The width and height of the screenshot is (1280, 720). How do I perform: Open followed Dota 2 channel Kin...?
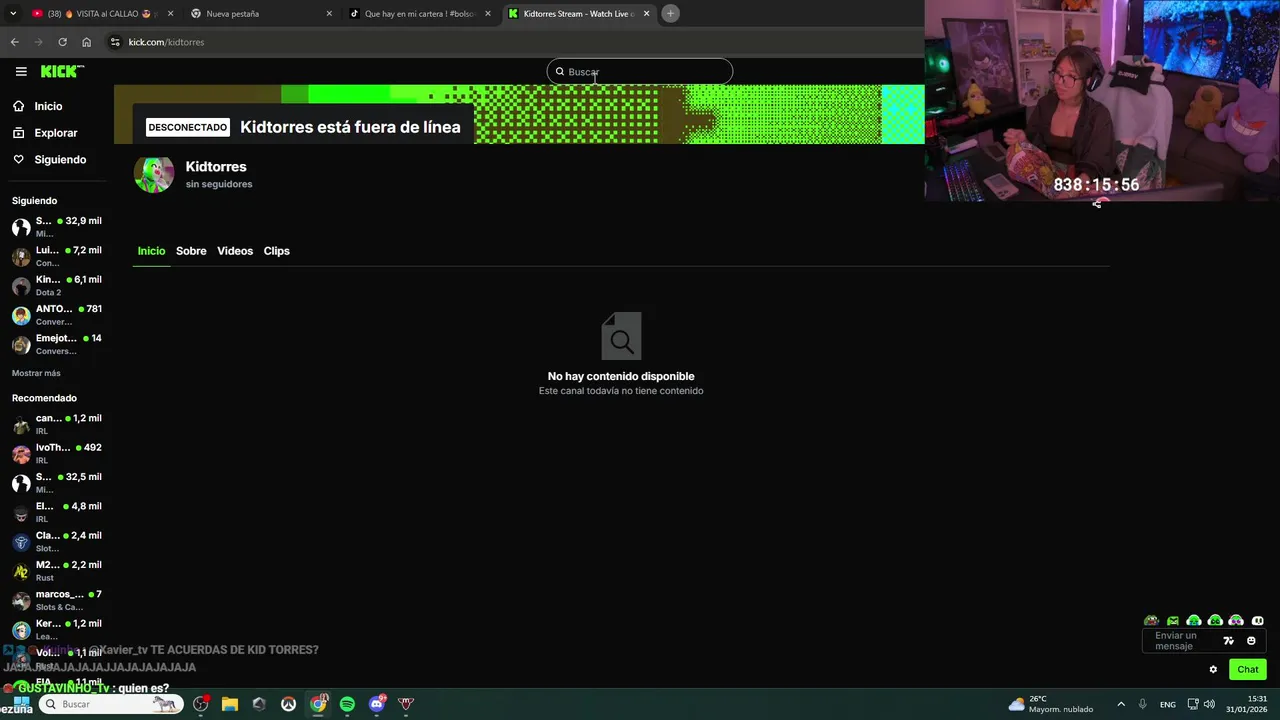click(57, 285)
